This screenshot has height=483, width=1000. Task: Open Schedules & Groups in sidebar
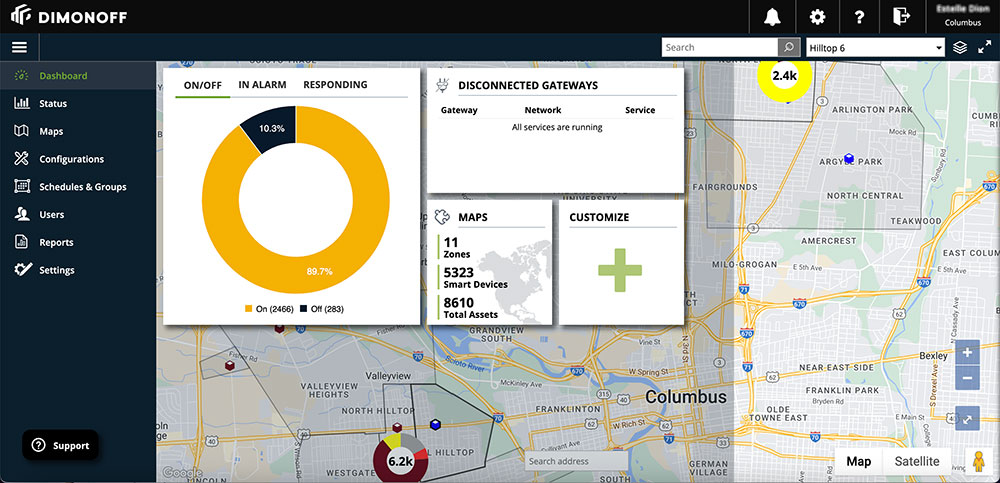[82, 187]
